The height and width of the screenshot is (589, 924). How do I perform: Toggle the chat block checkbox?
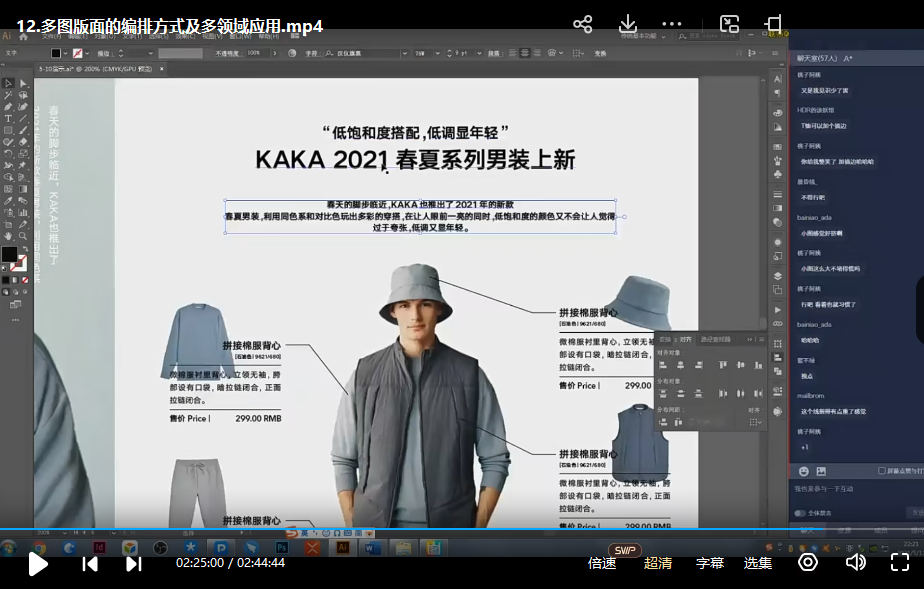tap(881, 471)
